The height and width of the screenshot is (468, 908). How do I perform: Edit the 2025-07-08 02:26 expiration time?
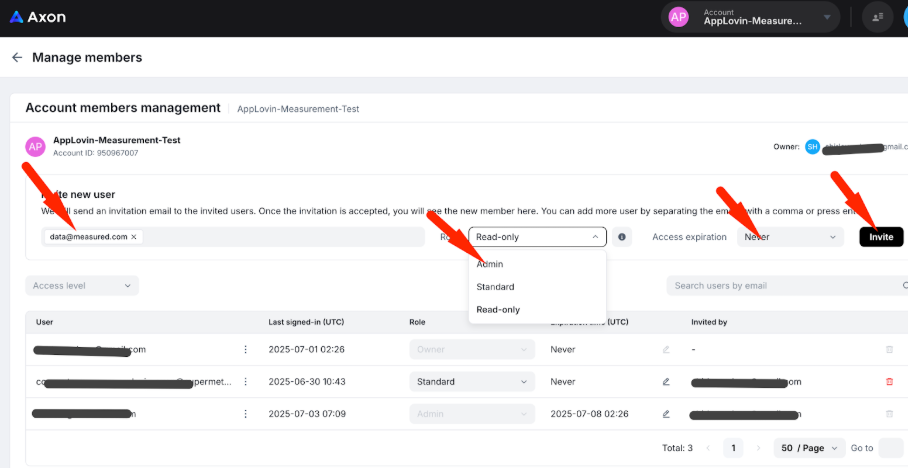point(666,414)
